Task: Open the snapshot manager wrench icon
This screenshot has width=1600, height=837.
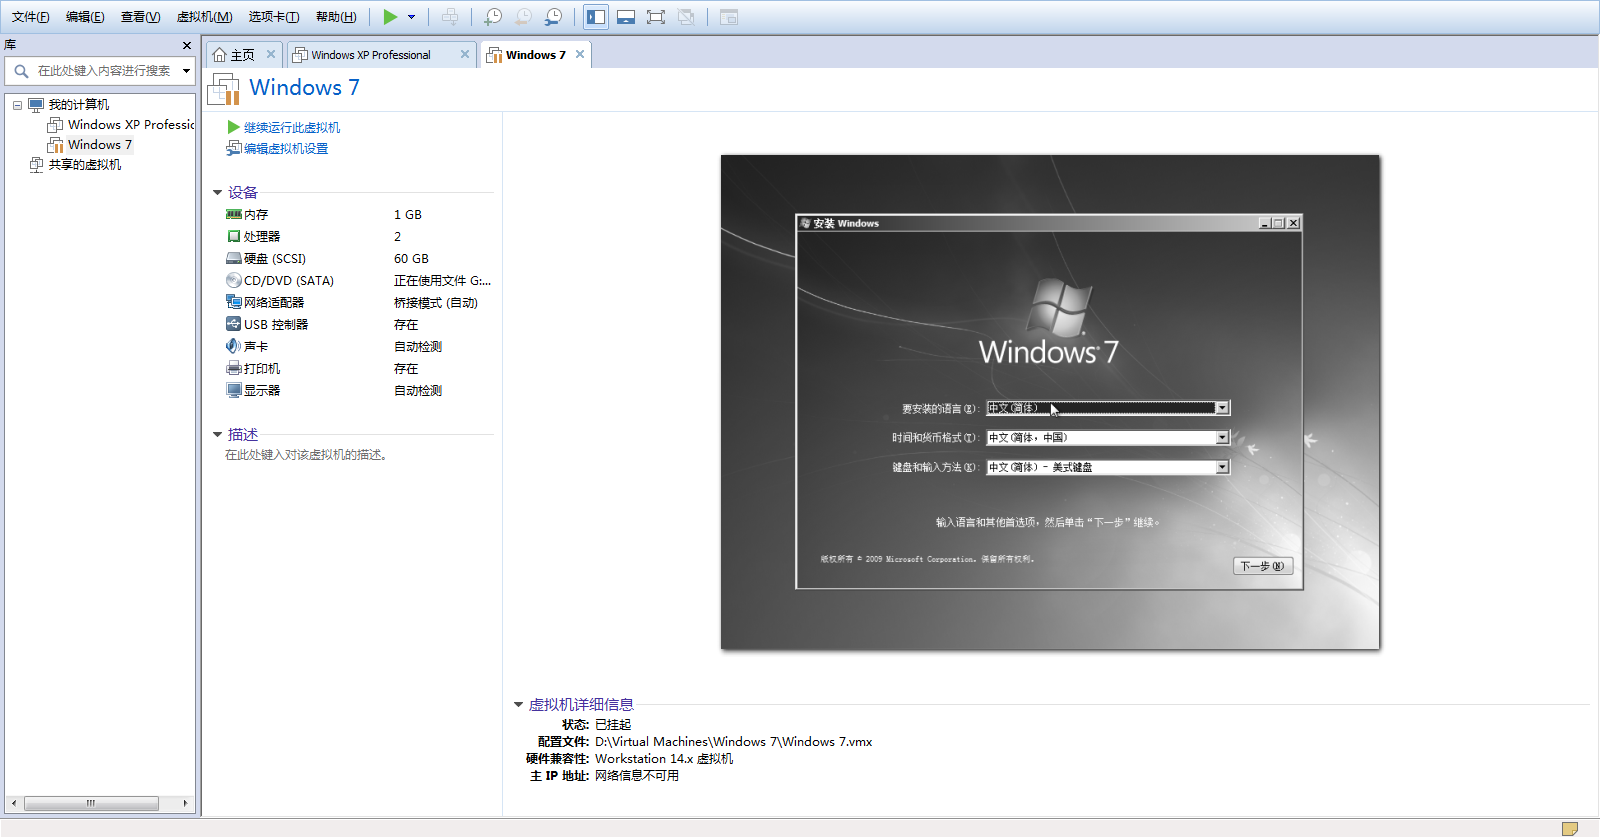Action: point(553,17)
